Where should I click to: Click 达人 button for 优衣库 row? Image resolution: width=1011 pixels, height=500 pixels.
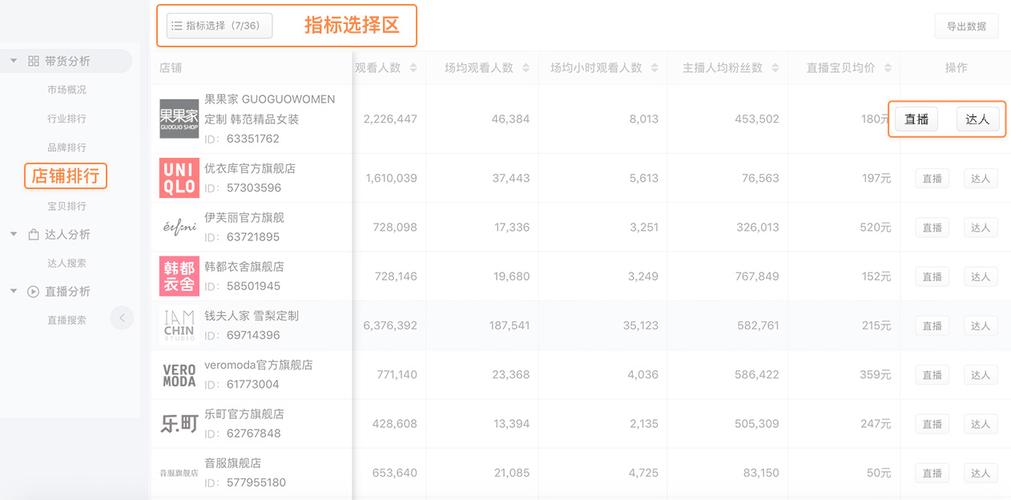pos(981,179)
